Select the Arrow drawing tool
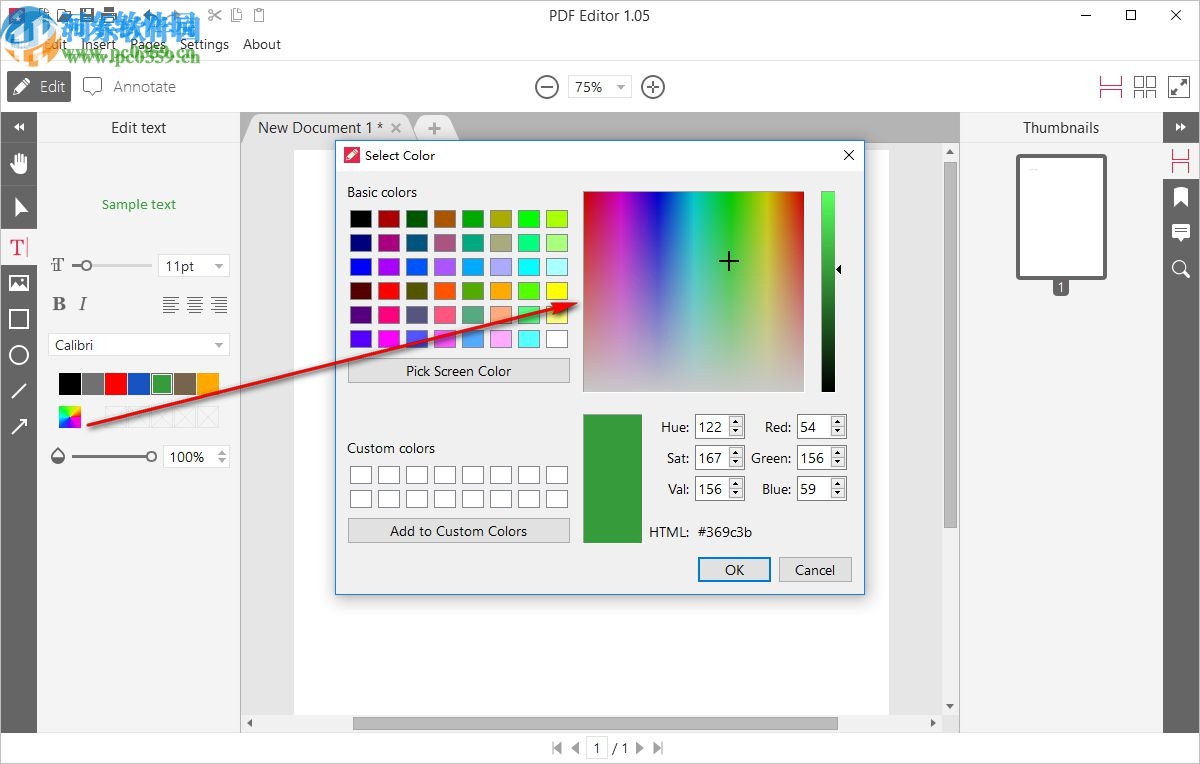Screen dimensions: 1200x764 pos(18,427)
